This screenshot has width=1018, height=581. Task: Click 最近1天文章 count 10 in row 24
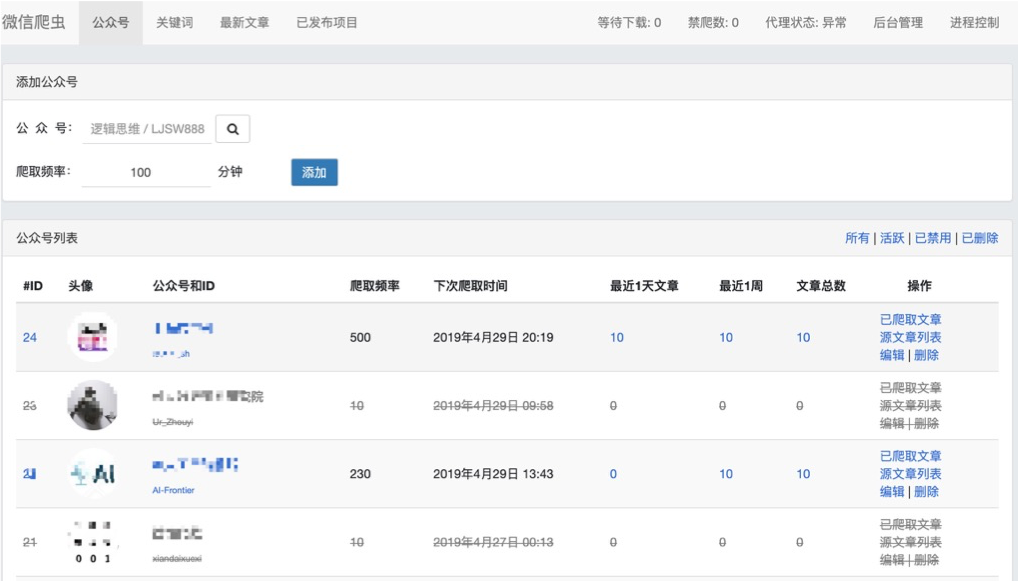pyautogui.click(x=617, y=338)
